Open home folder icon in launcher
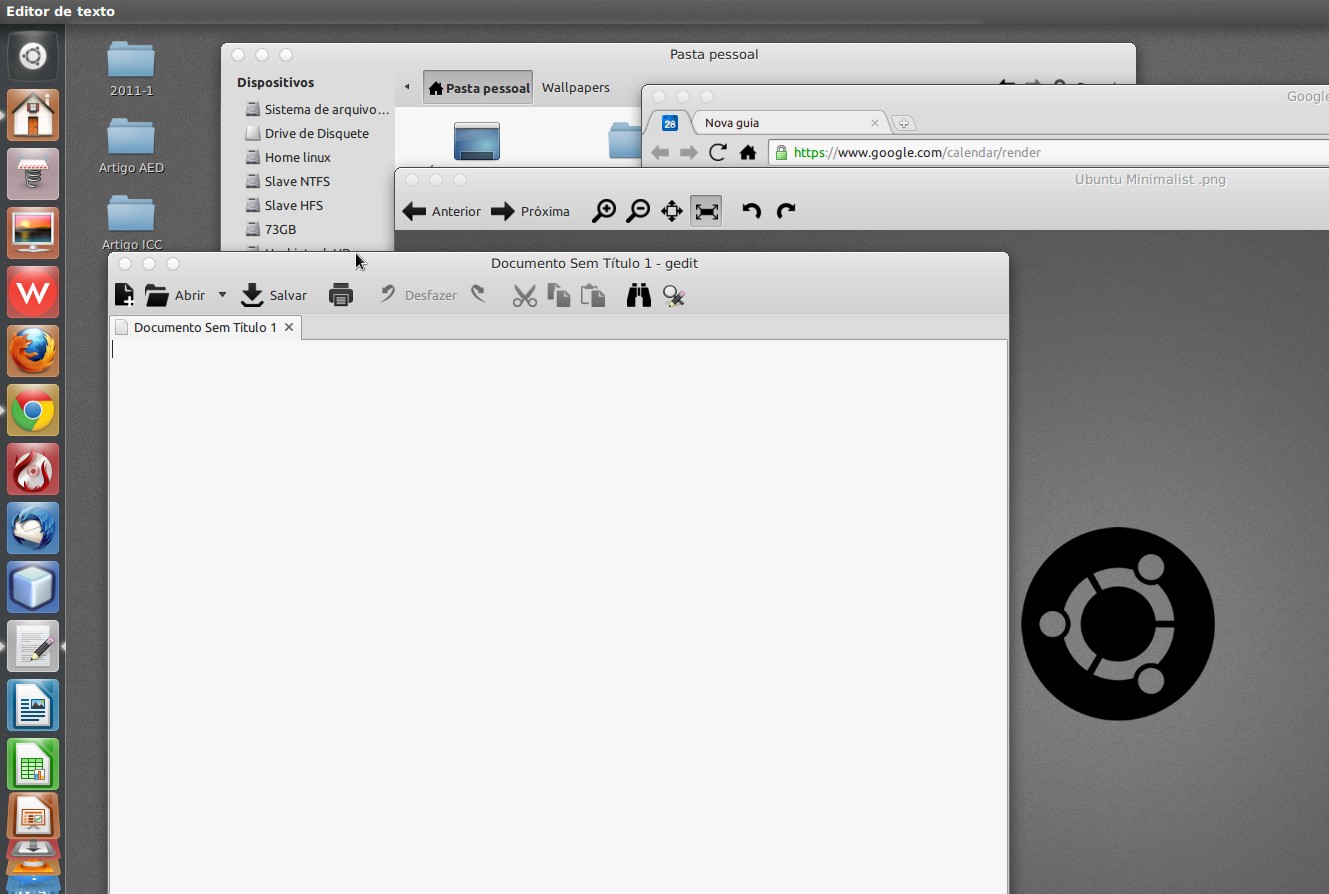The height and width of the screenshot is (894, 1329). click(33, 115)
